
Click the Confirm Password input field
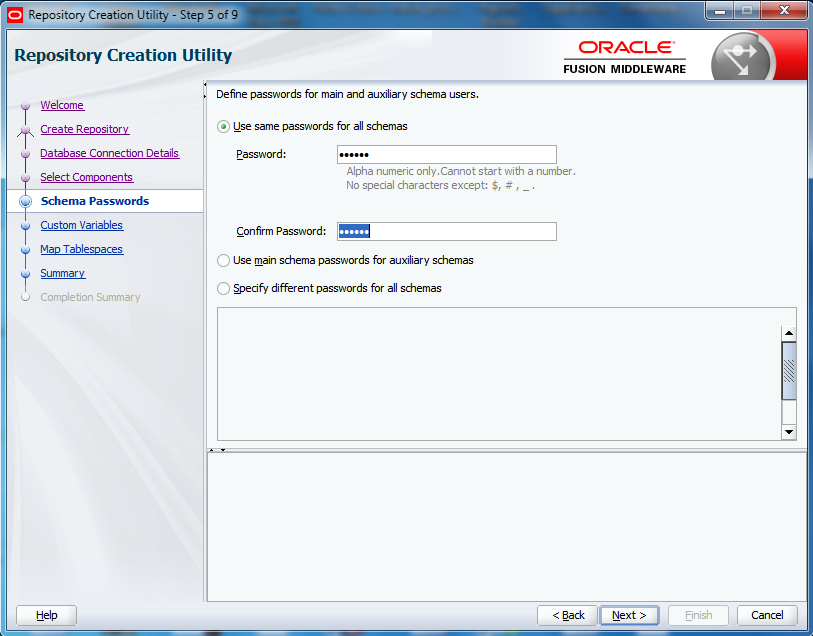pyautogui.click(x=446, y=231)
